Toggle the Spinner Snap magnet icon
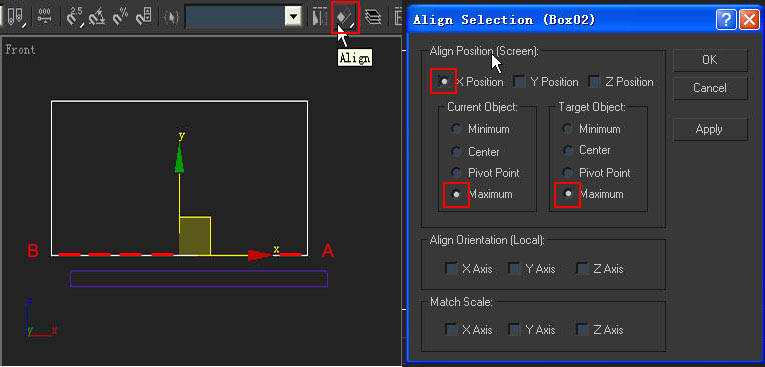This screenshot has height=367, width=765. pyautogui.click(x=144, y=18)
